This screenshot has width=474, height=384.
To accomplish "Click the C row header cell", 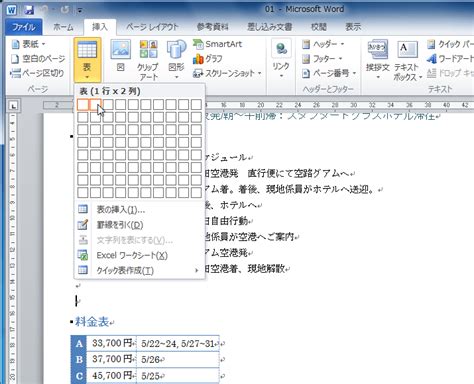I will pyautogui.click(x=79, y=376).
